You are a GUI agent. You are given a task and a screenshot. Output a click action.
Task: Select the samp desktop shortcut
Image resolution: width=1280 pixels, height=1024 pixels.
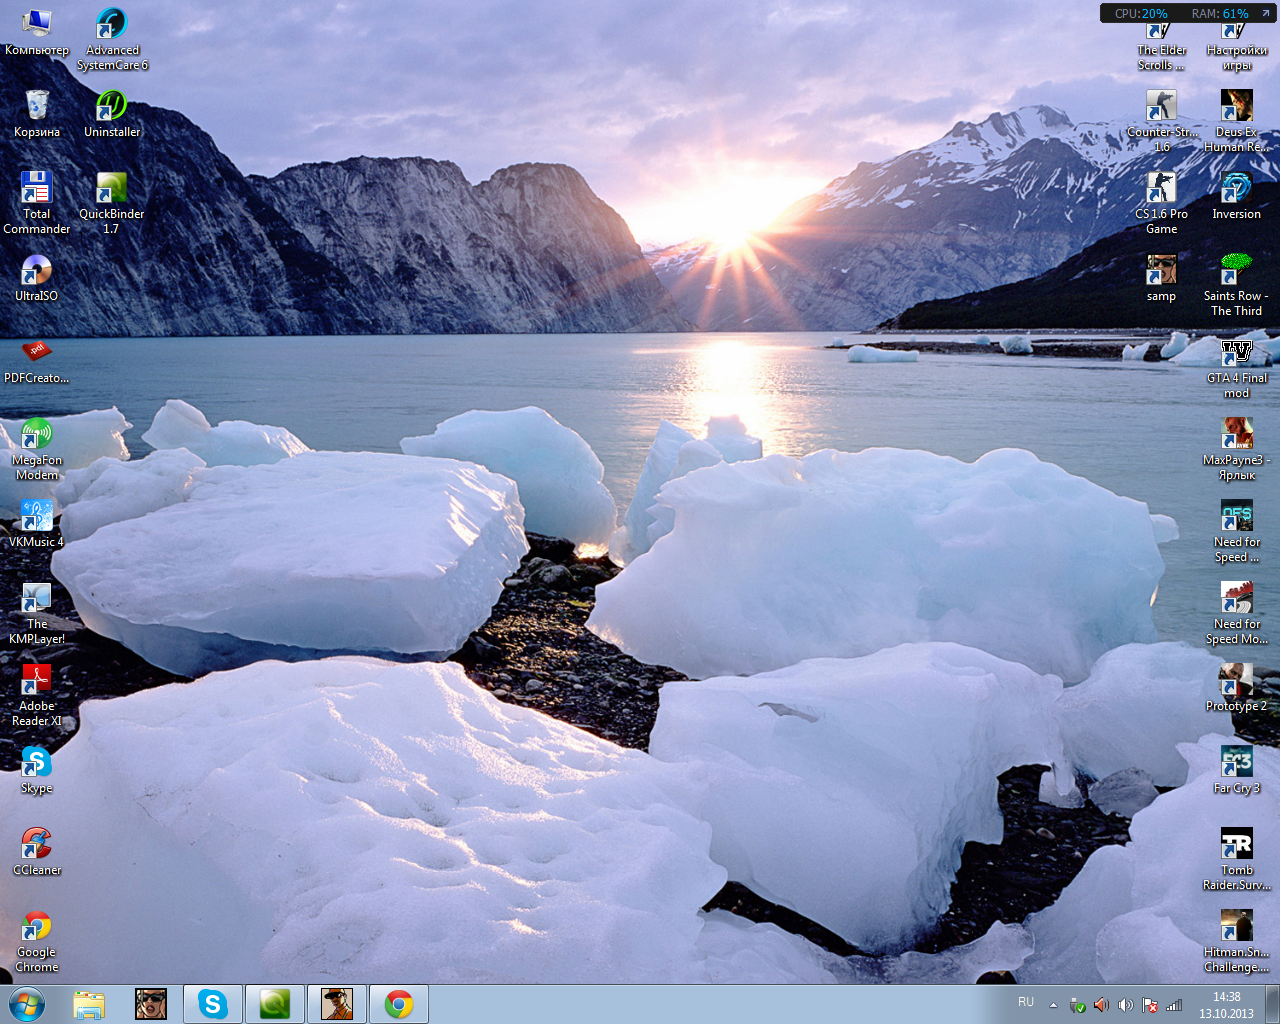(x=1161, y=278)
